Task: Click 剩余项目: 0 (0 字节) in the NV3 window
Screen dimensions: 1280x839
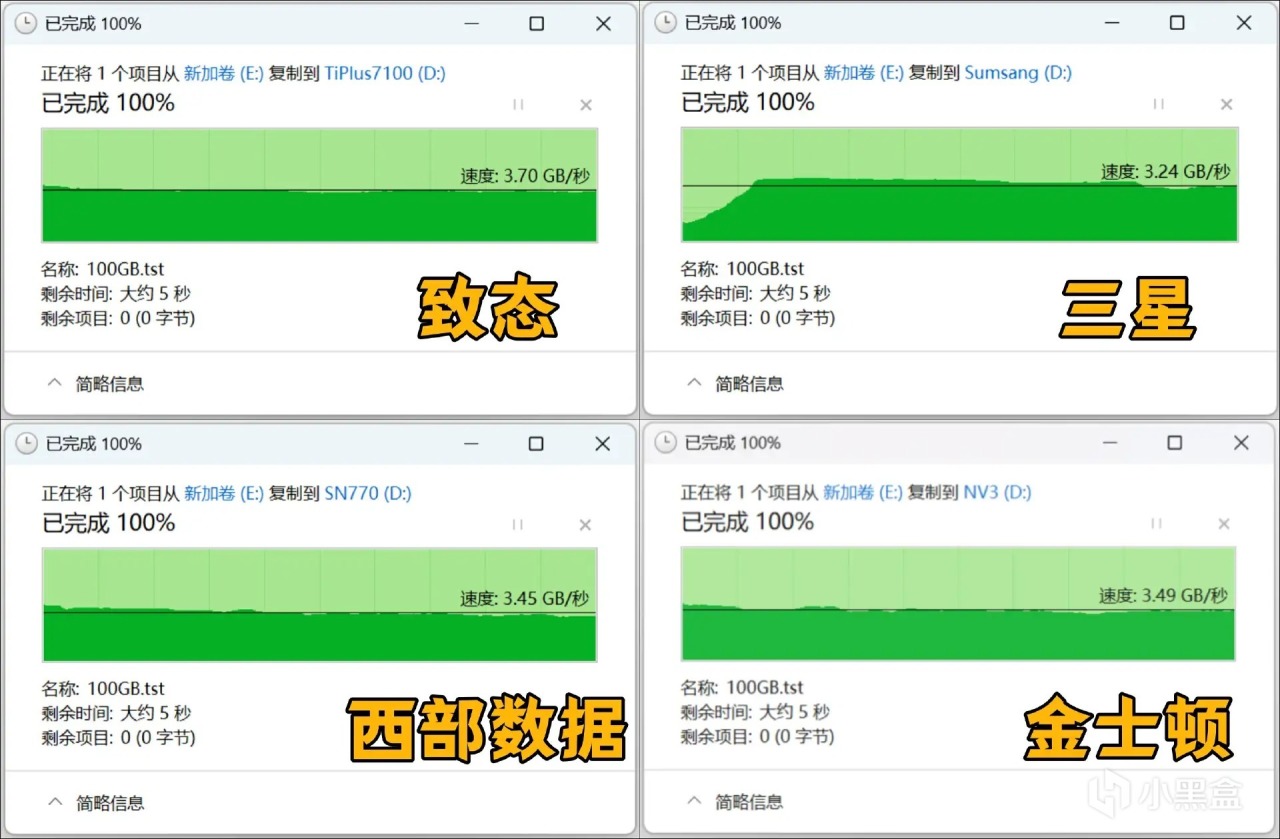Action: point(757,737)
